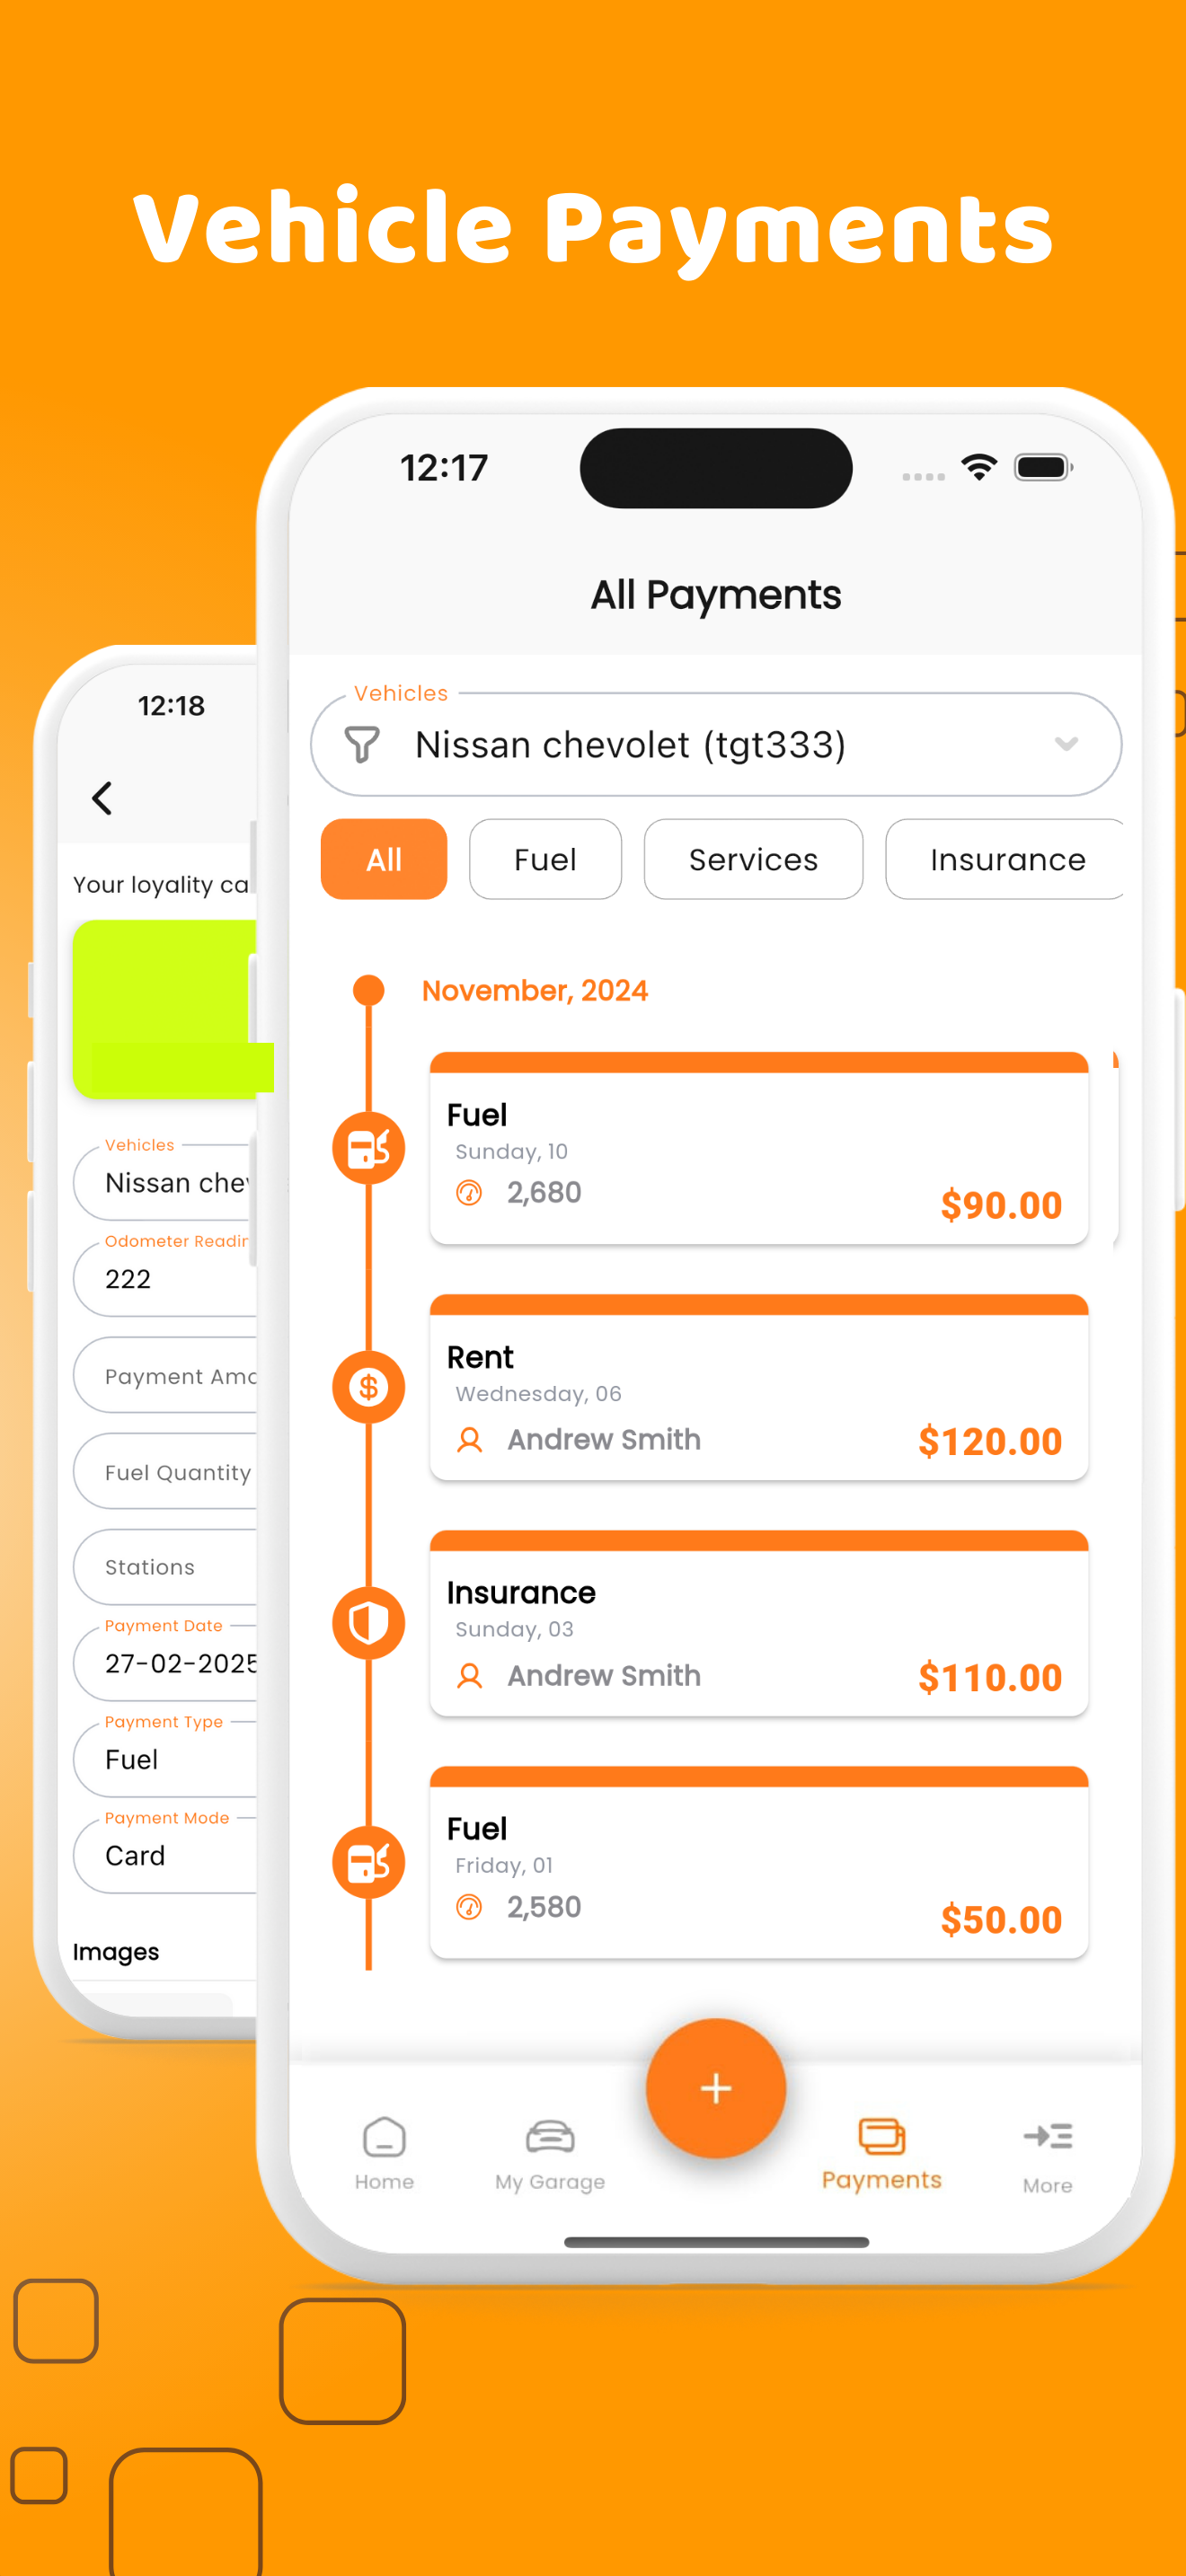The image size is (1186, 2576).
Task: Tap the back arrow on rear phone
Action: click(102, 797)
